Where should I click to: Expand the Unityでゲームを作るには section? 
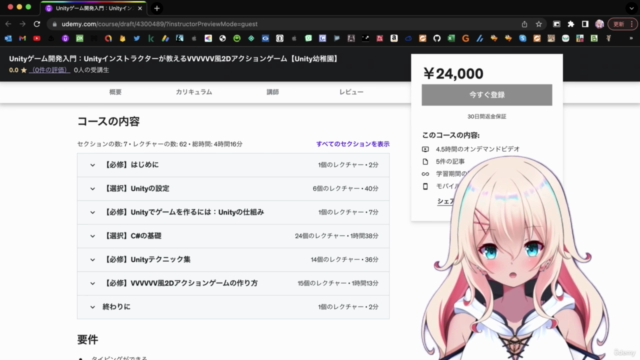coord(233,212)
